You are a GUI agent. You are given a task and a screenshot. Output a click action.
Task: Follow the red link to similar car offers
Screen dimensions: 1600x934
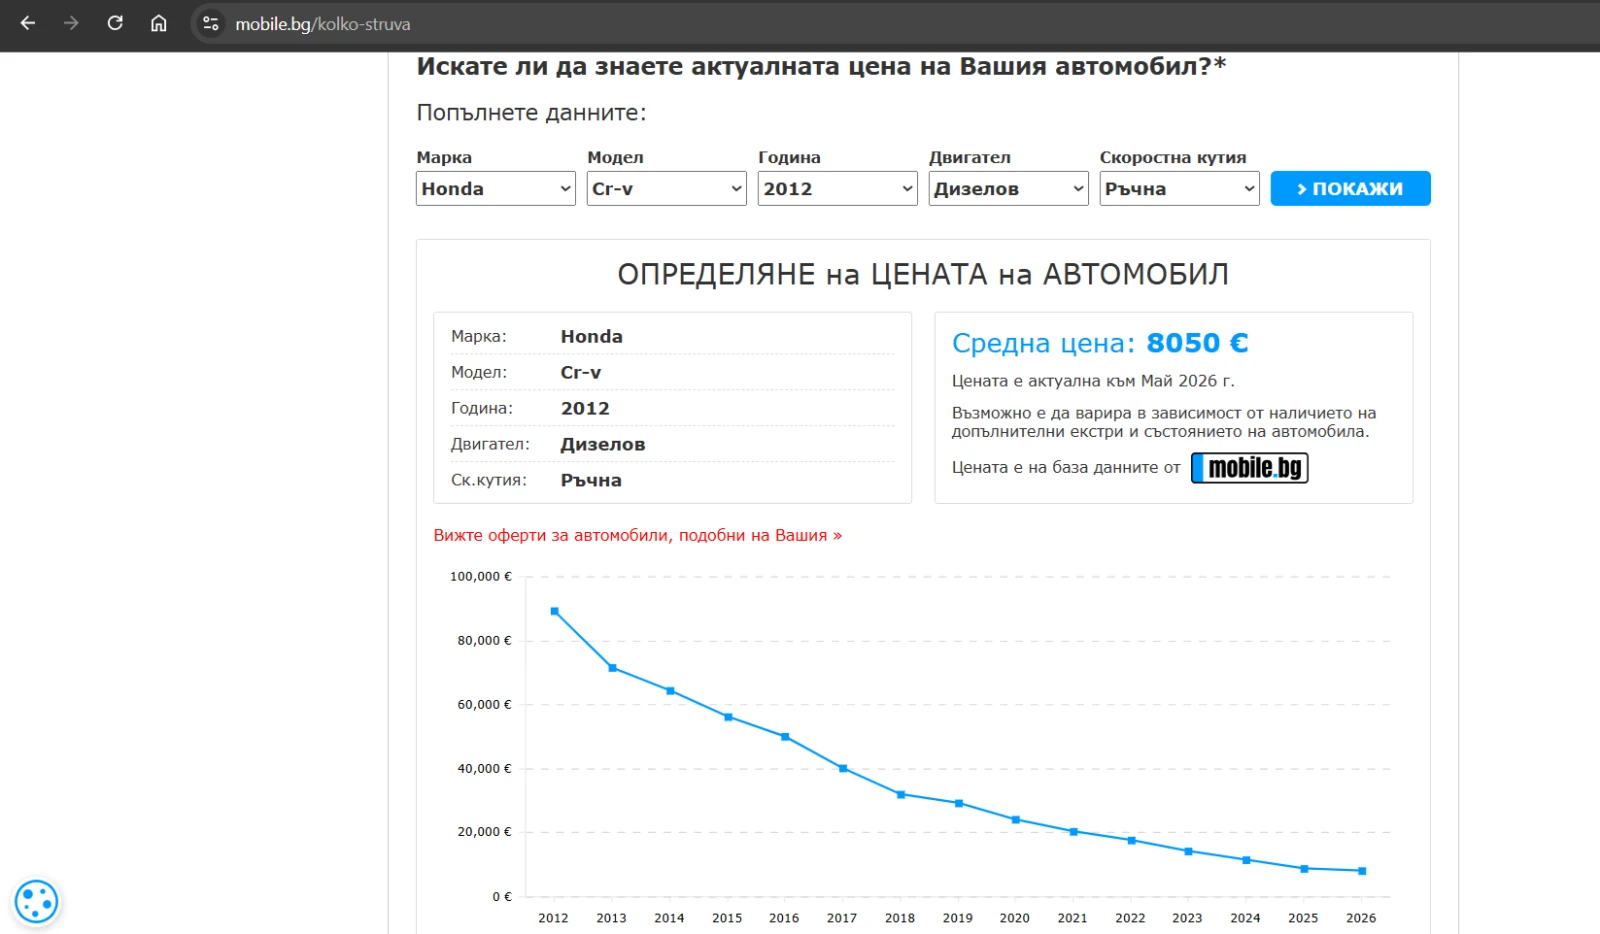tap(638, 536)
